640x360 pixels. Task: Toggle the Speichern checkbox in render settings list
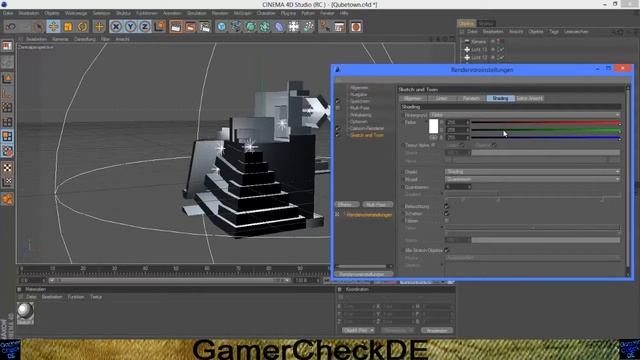(x=338, y=101)
